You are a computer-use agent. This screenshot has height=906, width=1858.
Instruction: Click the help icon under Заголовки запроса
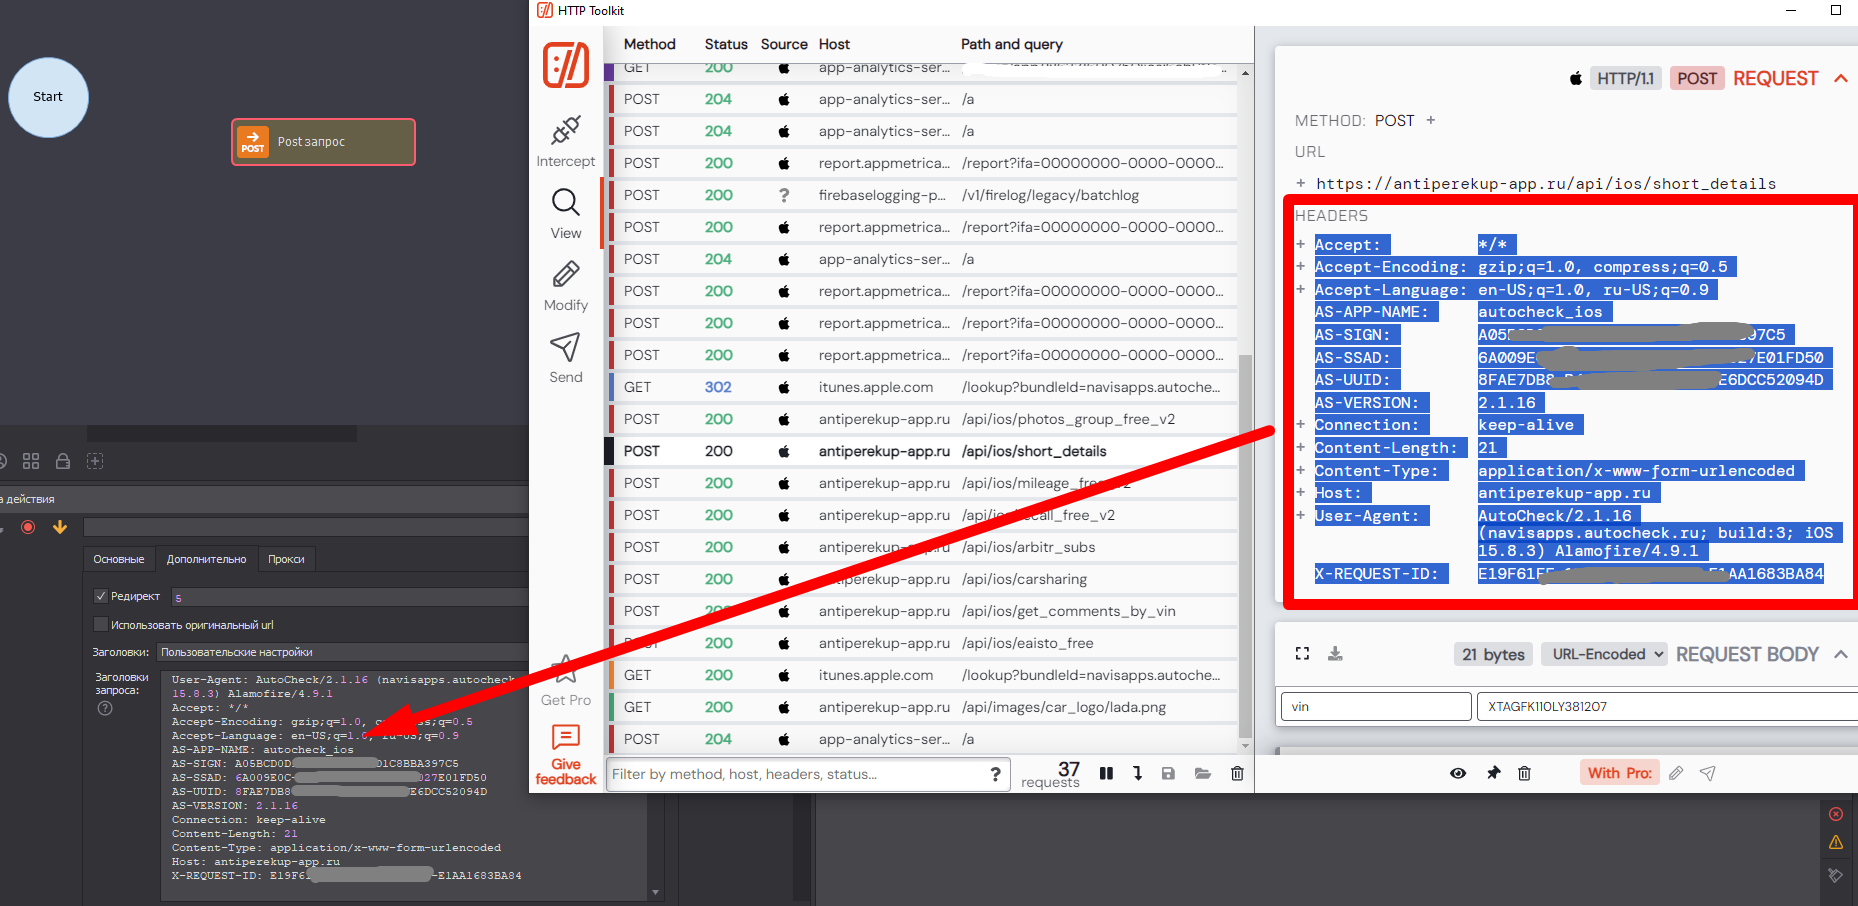click(x=105, y=708)
